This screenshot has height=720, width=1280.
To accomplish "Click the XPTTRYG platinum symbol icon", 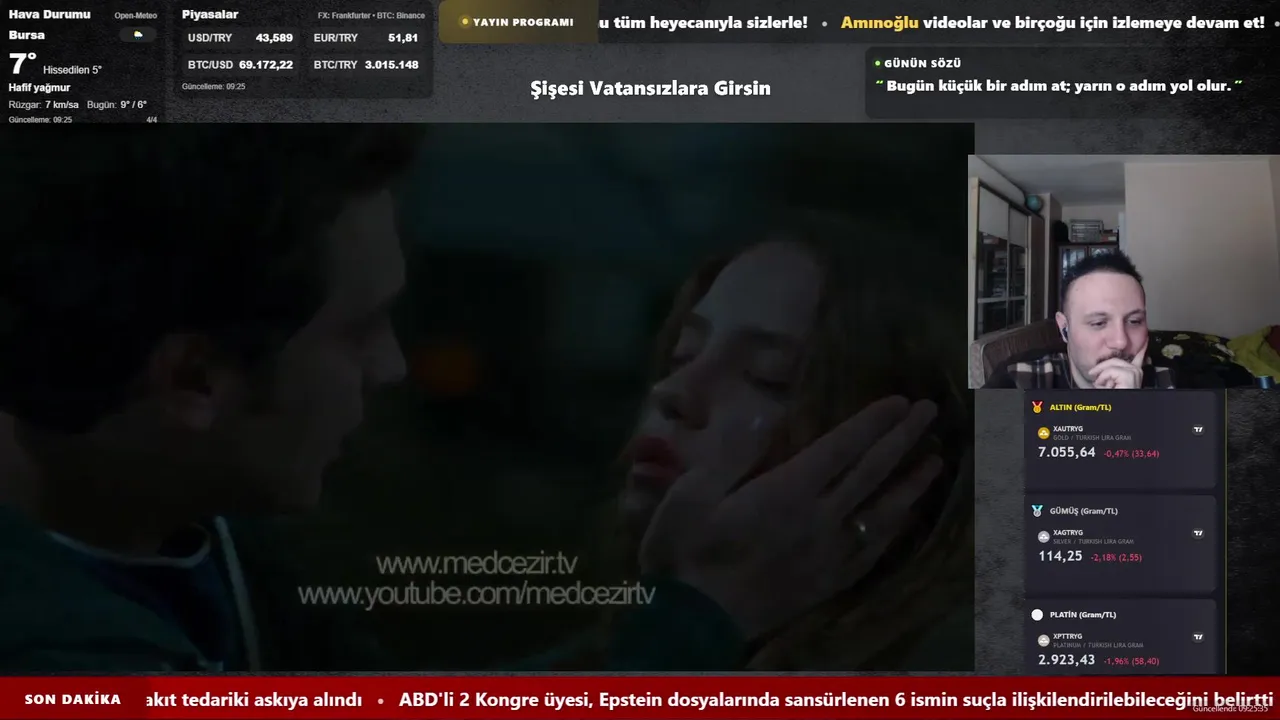I will coord(1044,640).
